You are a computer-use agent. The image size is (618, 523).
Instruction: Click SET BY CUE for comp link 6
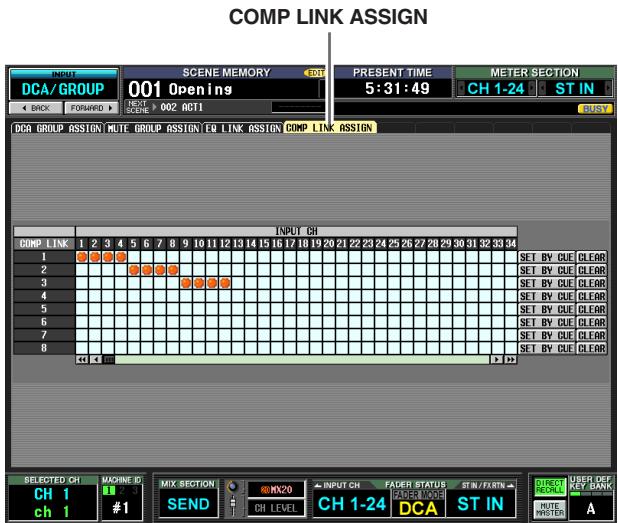coord(546,322)
